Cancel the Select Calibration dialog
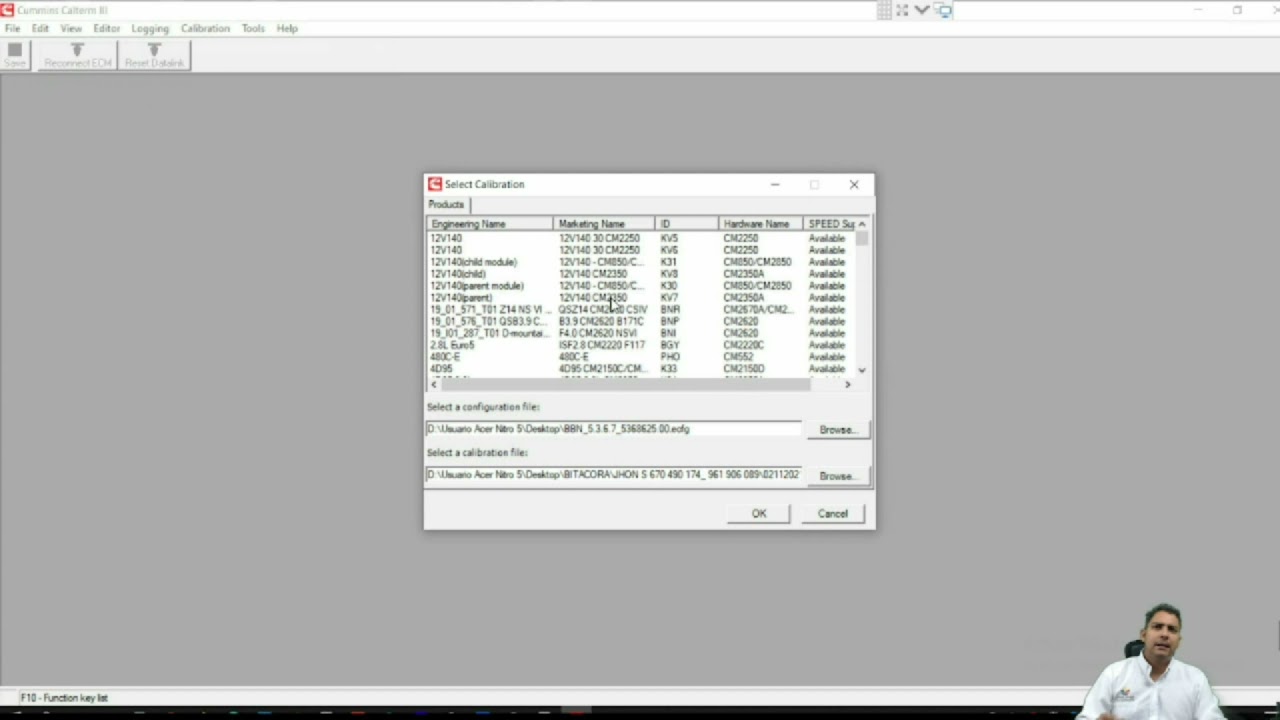The width and height of the screenshot is (1280, 720). [x=833, y=514]
